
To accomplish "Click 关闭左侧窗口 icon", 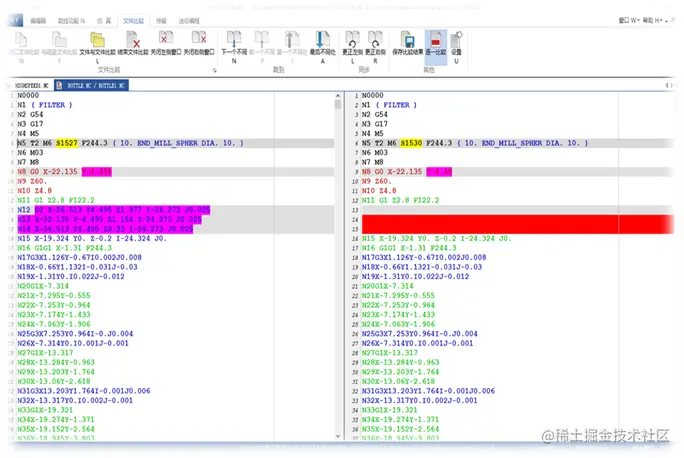I will pos(166,39).
